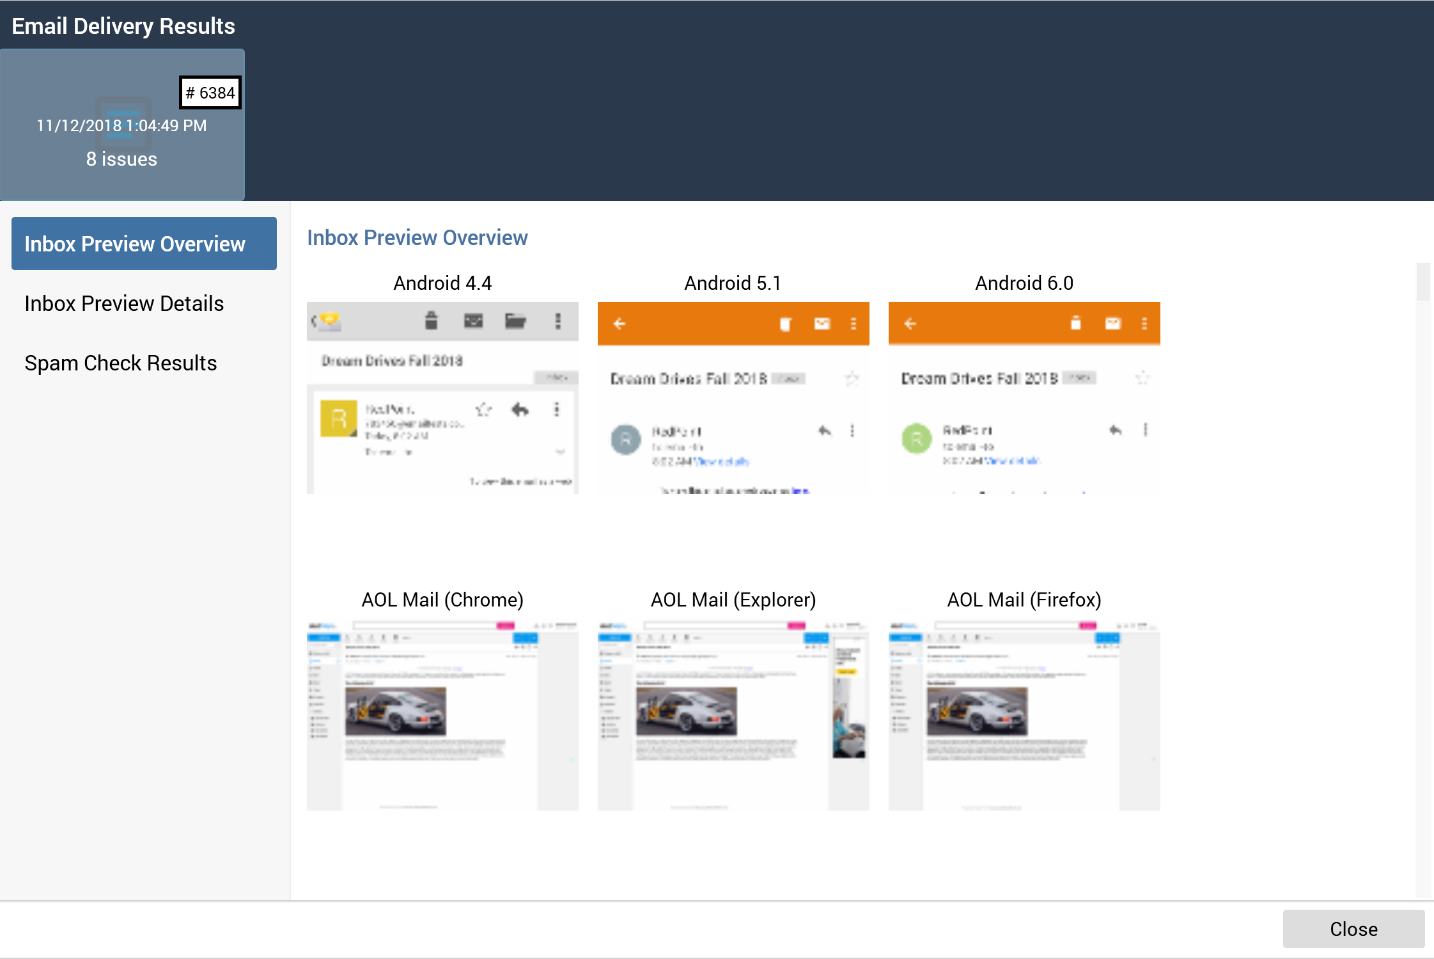Click the envelope icon in Android 6.0 toolbar

tap(1112, 323)
